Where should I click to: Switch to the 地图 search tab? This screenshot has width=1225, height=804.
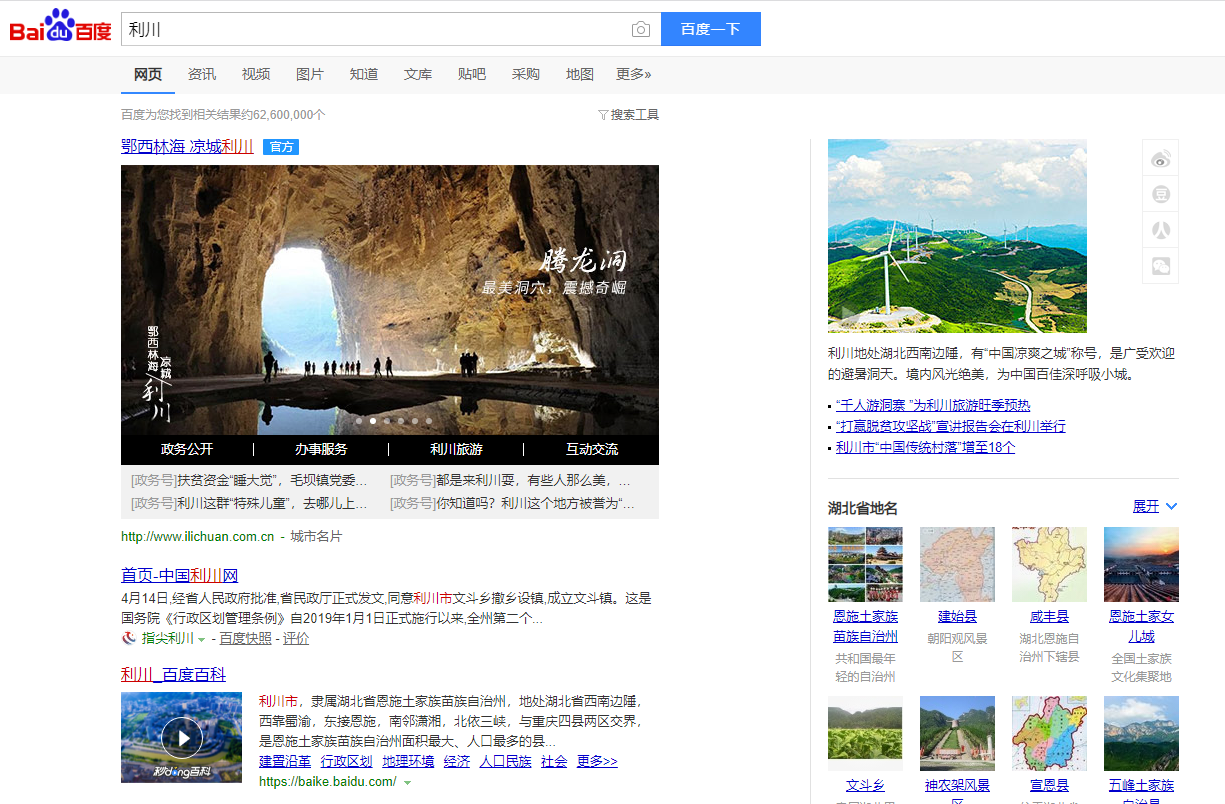[579, 74]
